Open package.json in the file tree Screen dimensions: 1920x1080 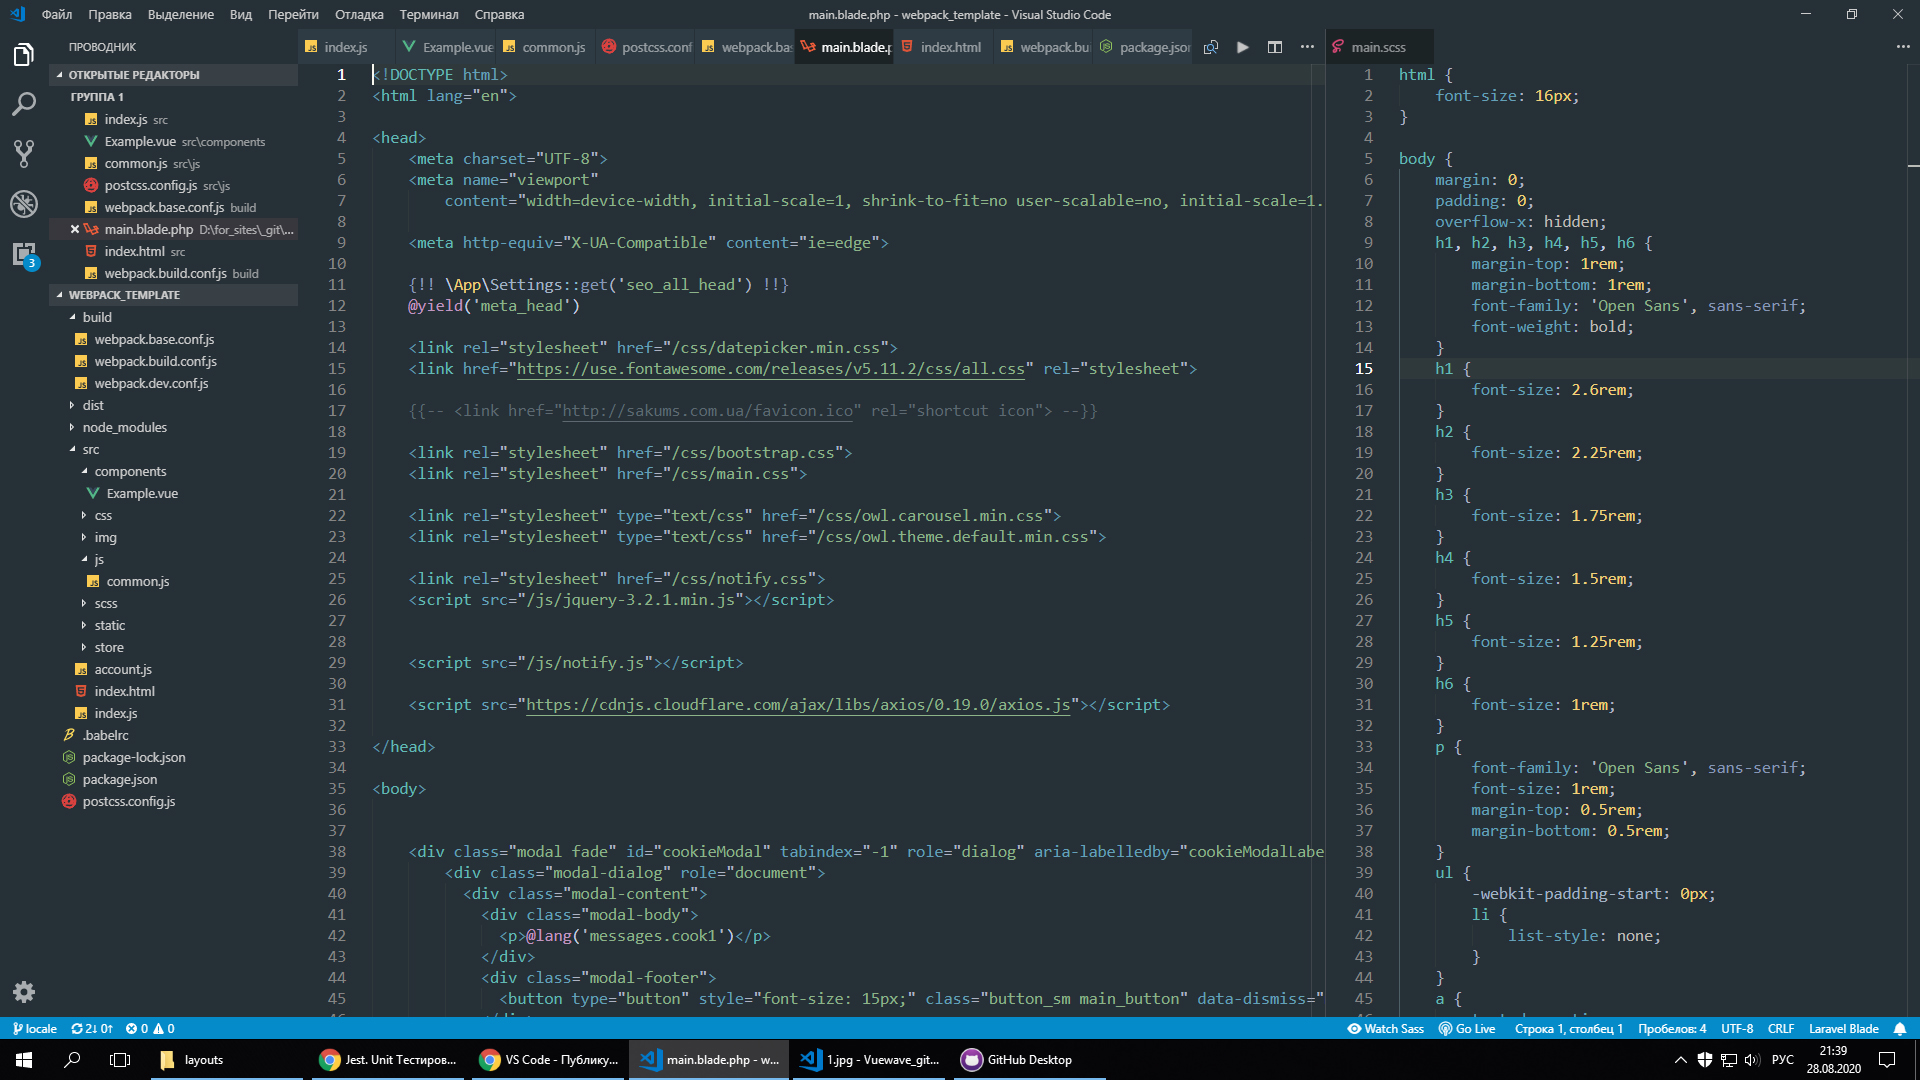pos(119,779)
